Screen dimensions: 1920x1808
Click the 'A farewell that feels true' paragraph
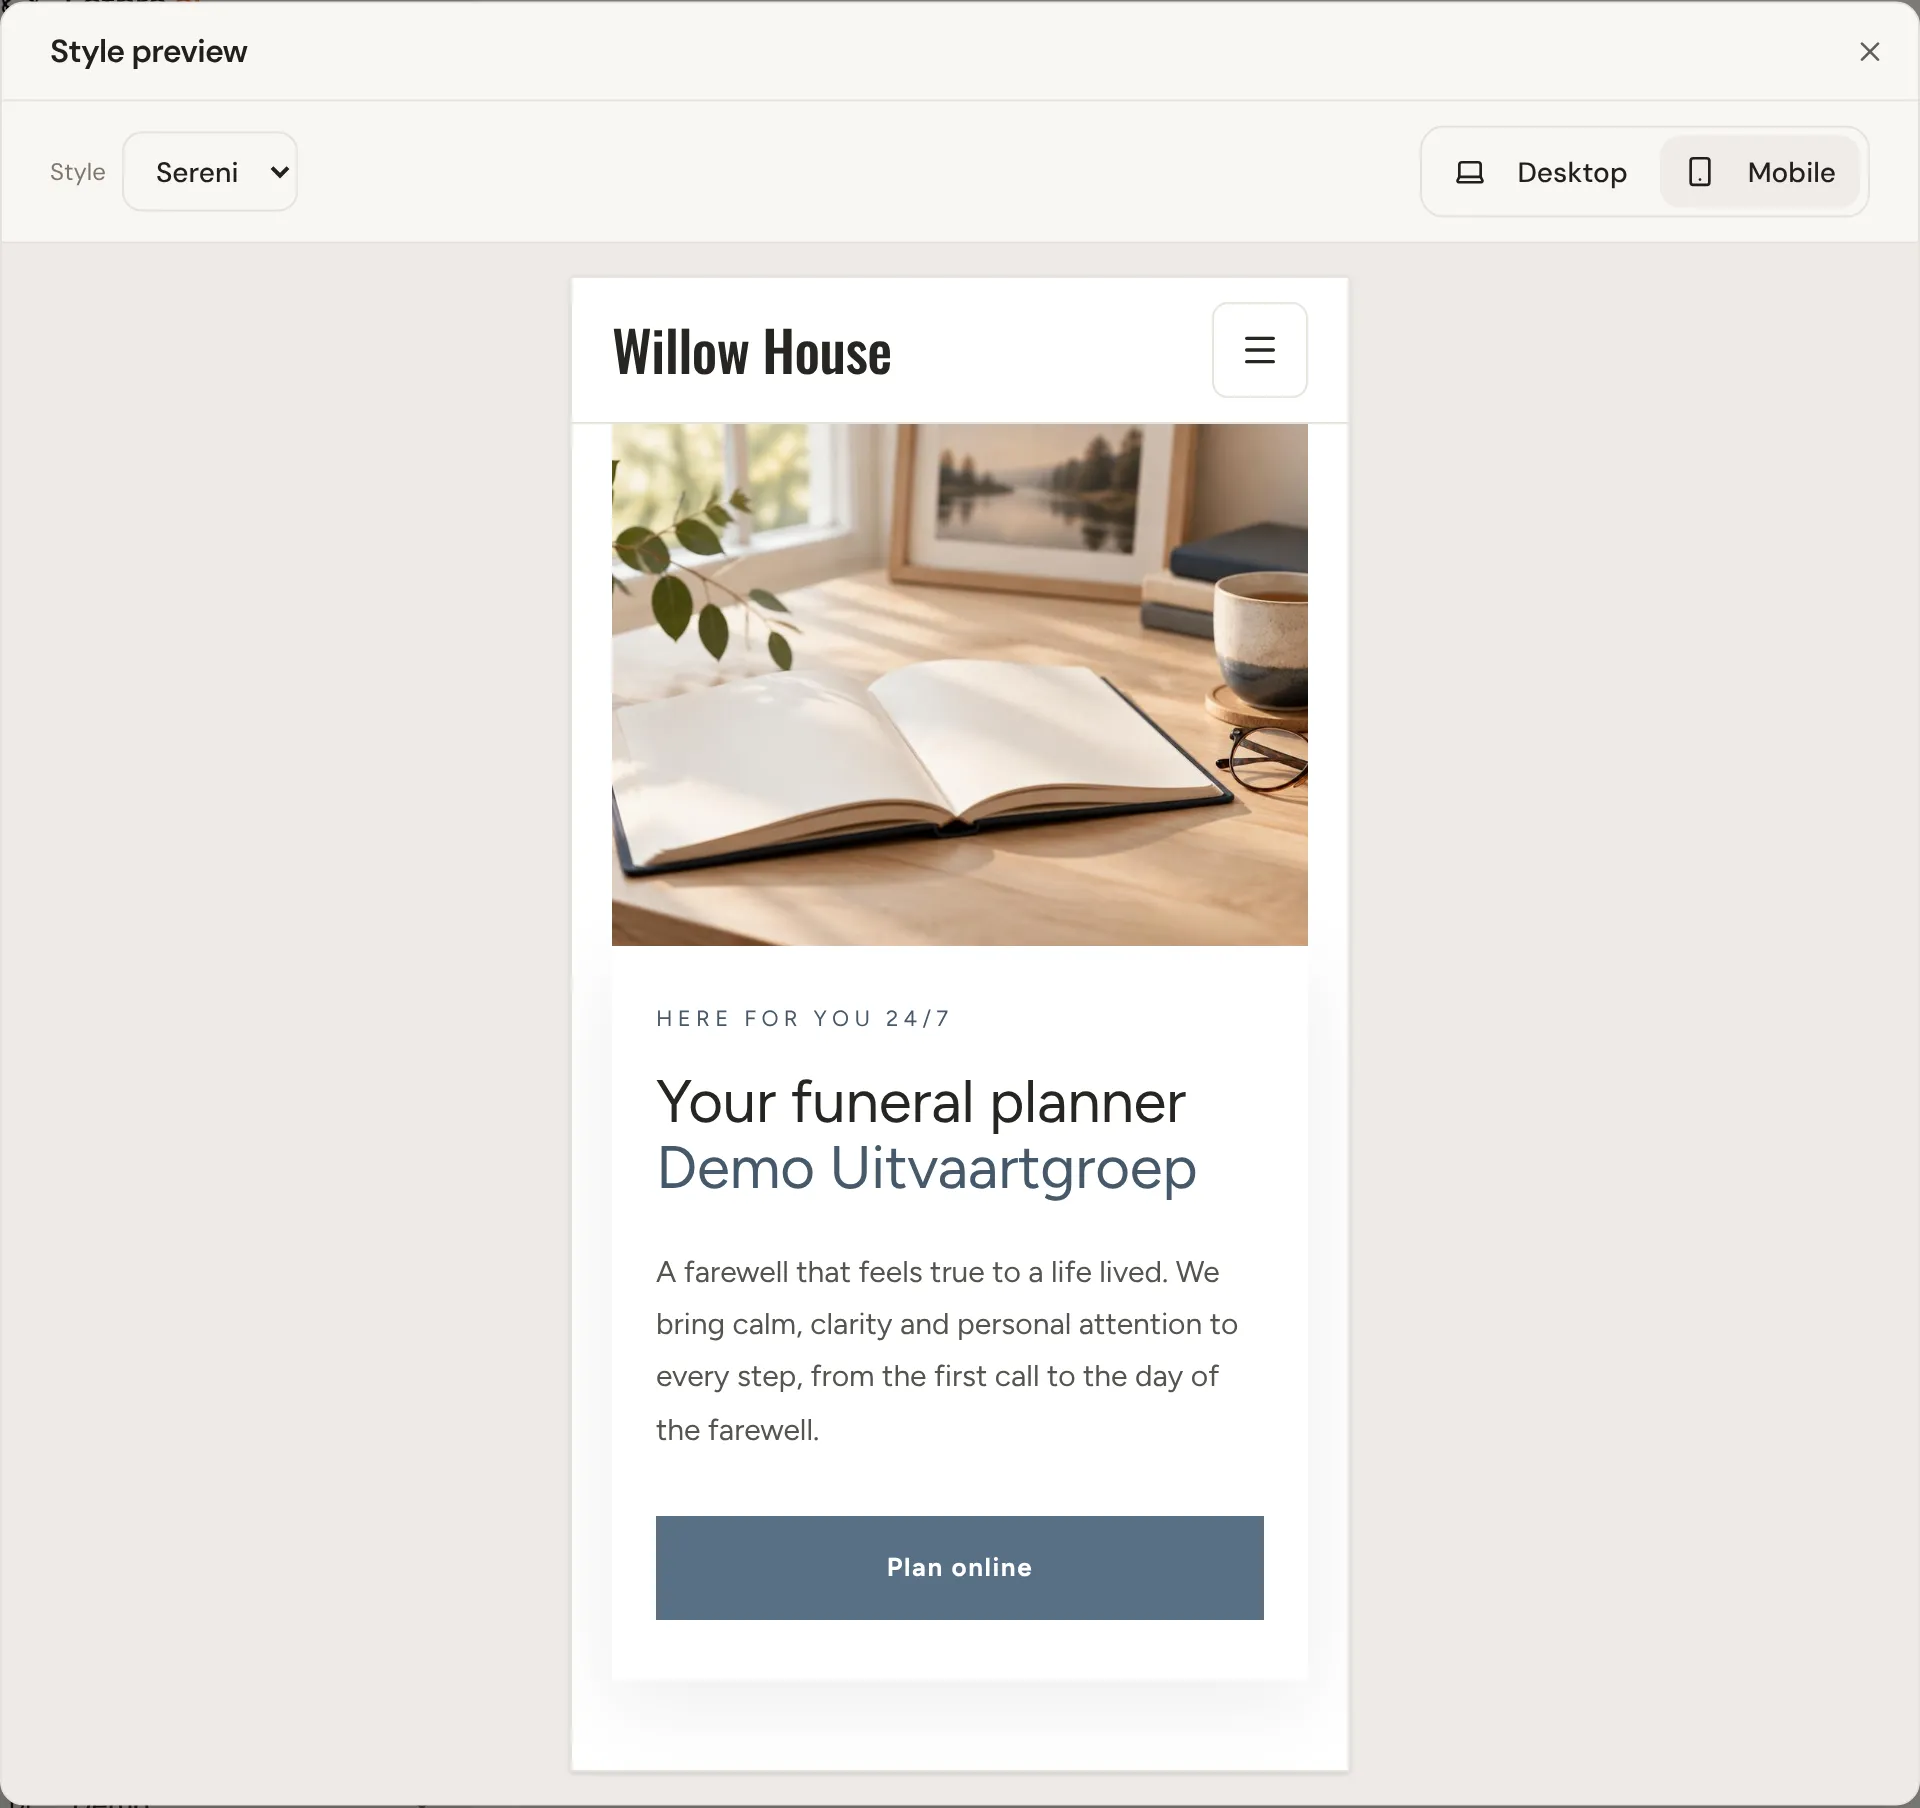tap(947, 1350)
